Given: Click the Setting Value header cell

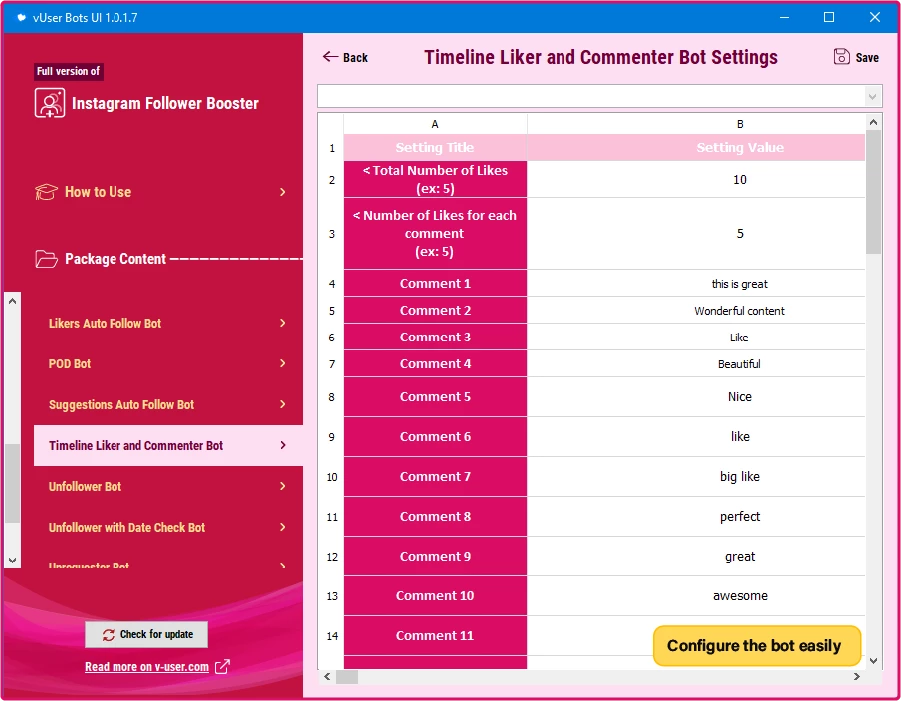Looking at the screenshot, I should [696, 148].
